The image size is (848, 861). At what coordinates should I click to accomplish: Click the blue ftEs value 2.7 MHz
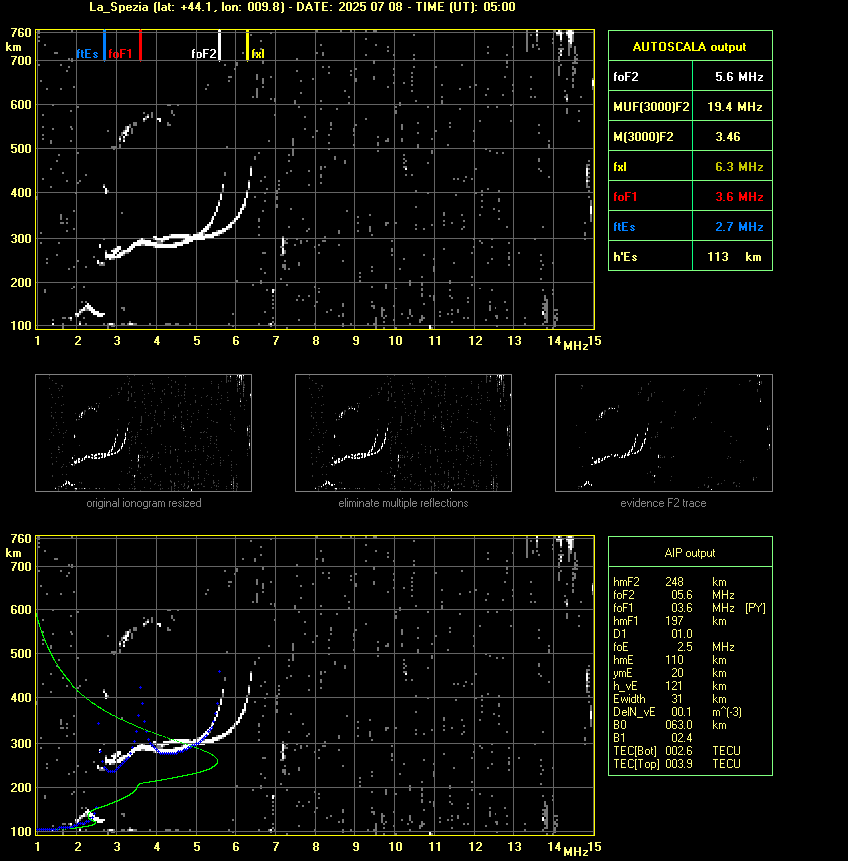[739, 227]
